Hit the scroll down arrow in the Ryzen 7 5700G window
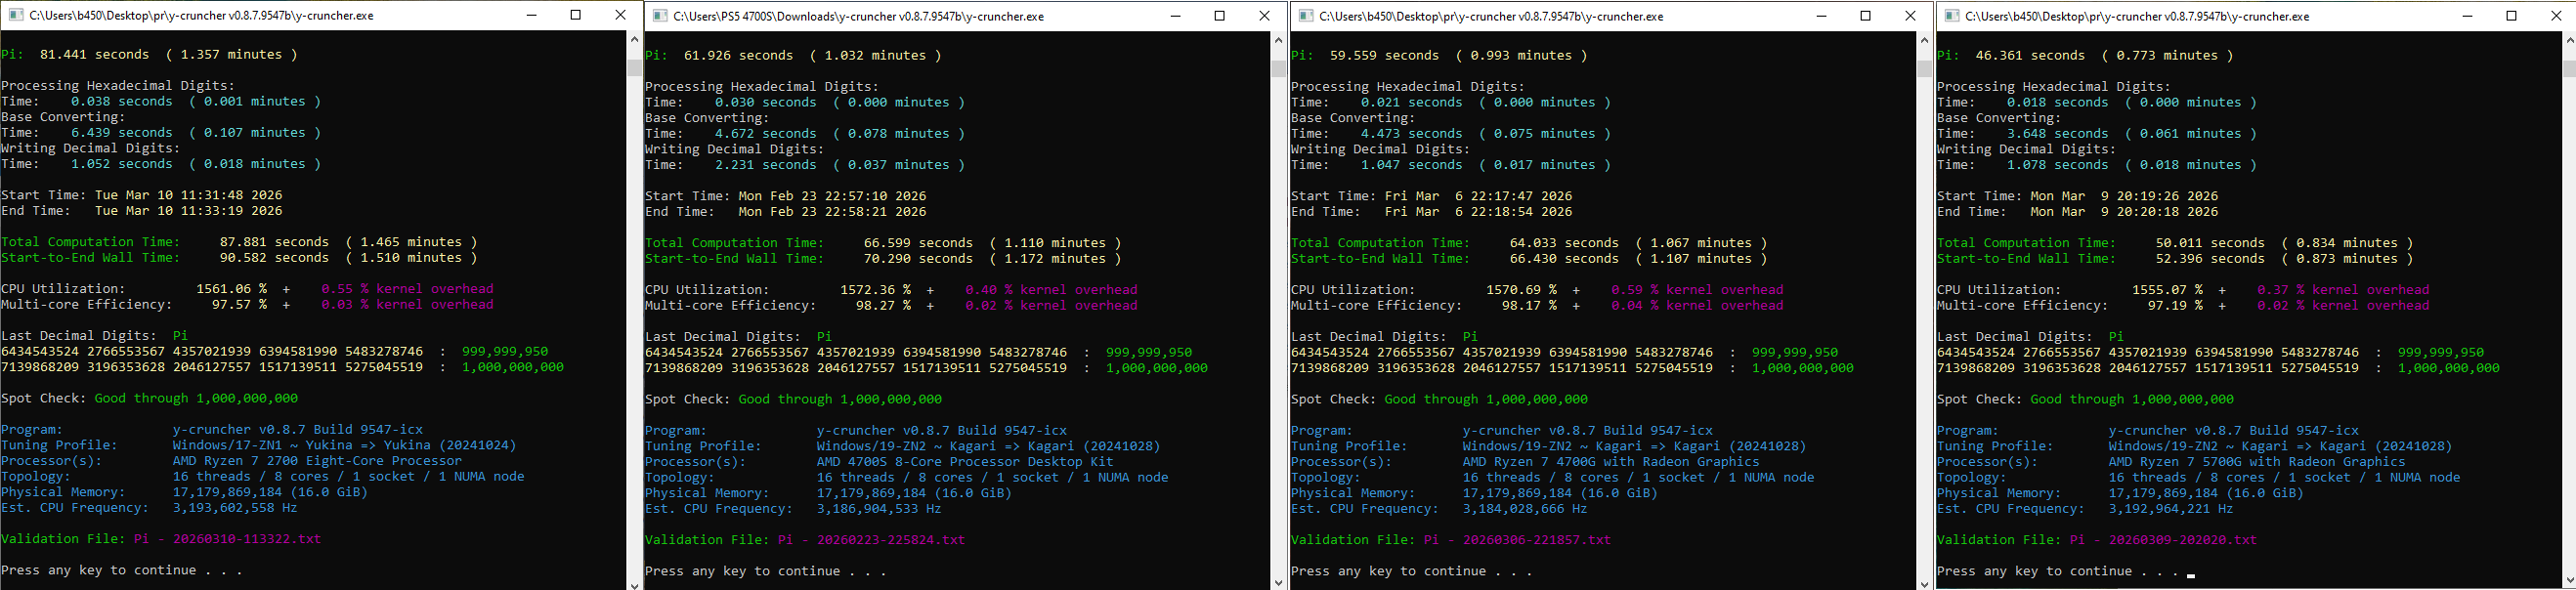The height and width of the screenshot is (590, 2576). [x=2568, y=582]
